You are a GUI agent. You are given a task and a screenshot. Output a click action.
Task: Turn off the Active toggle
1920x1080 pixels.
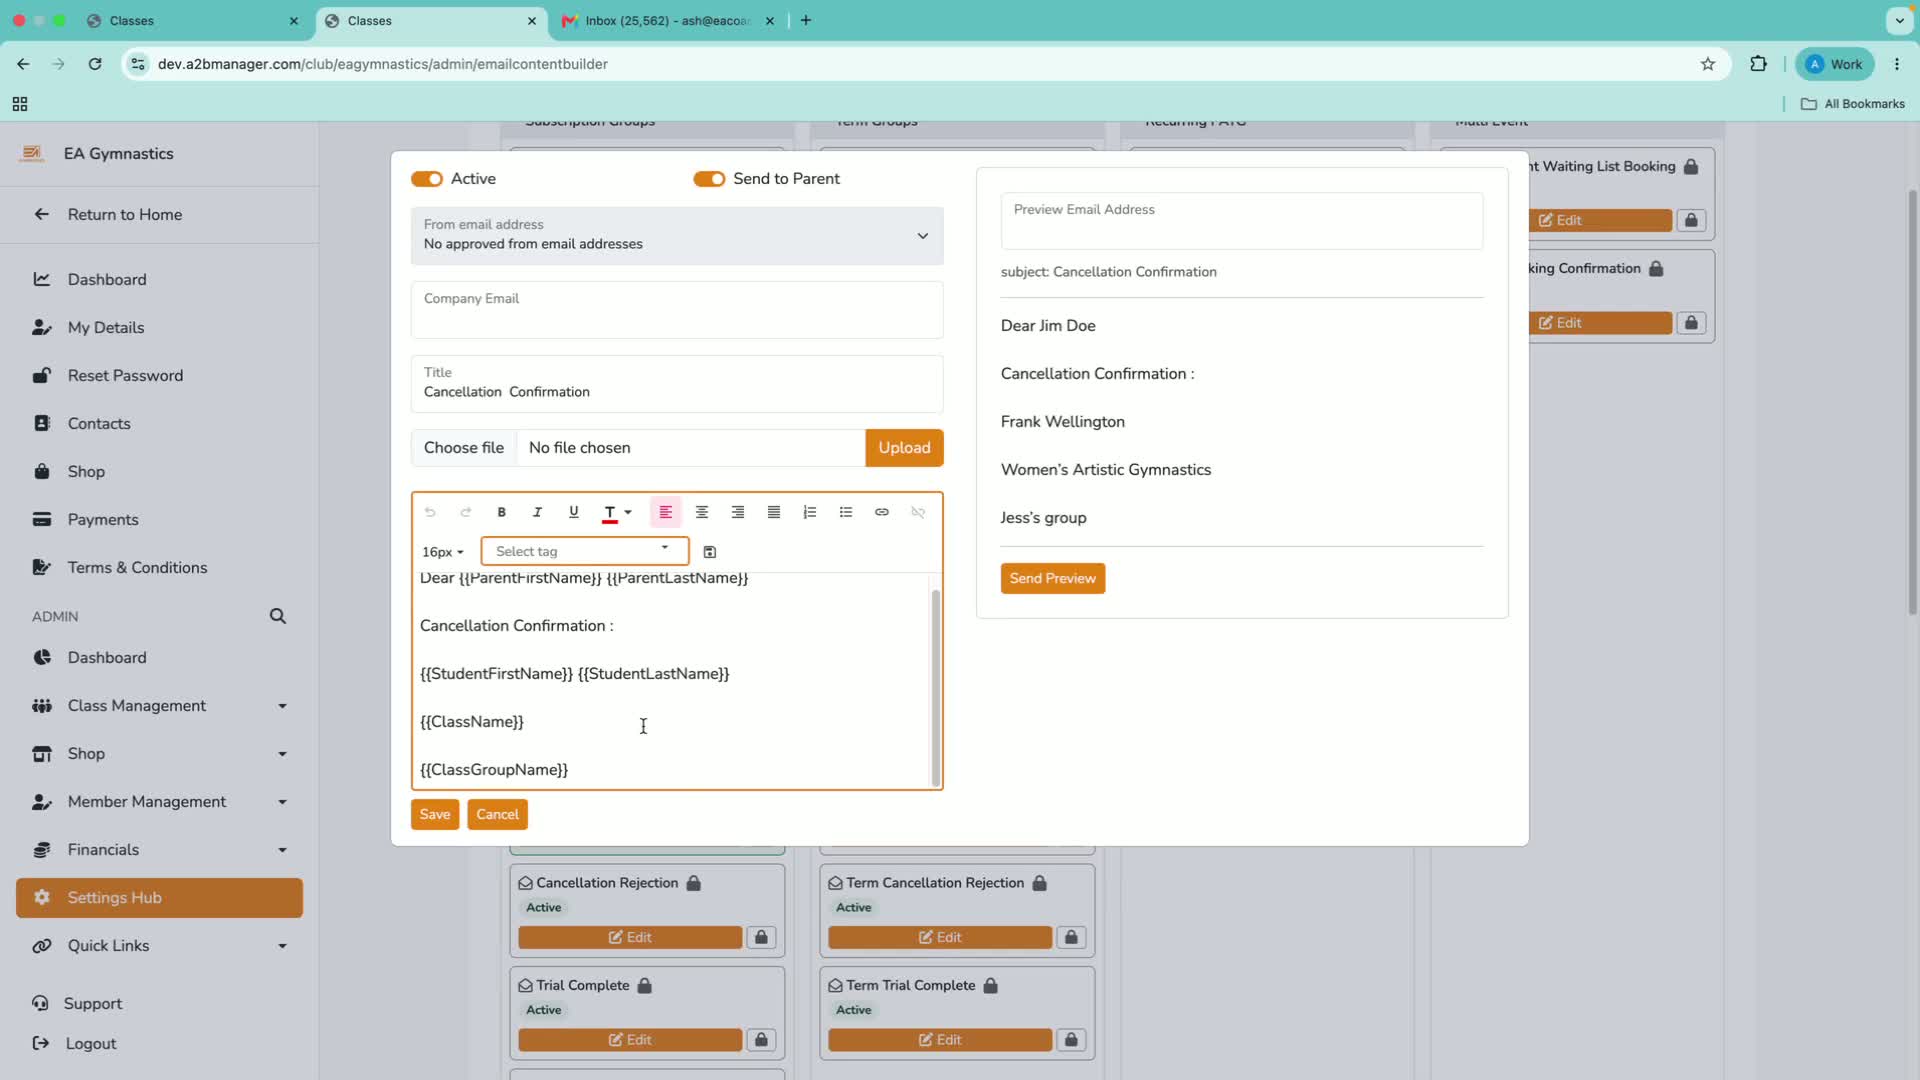(427, 179)
